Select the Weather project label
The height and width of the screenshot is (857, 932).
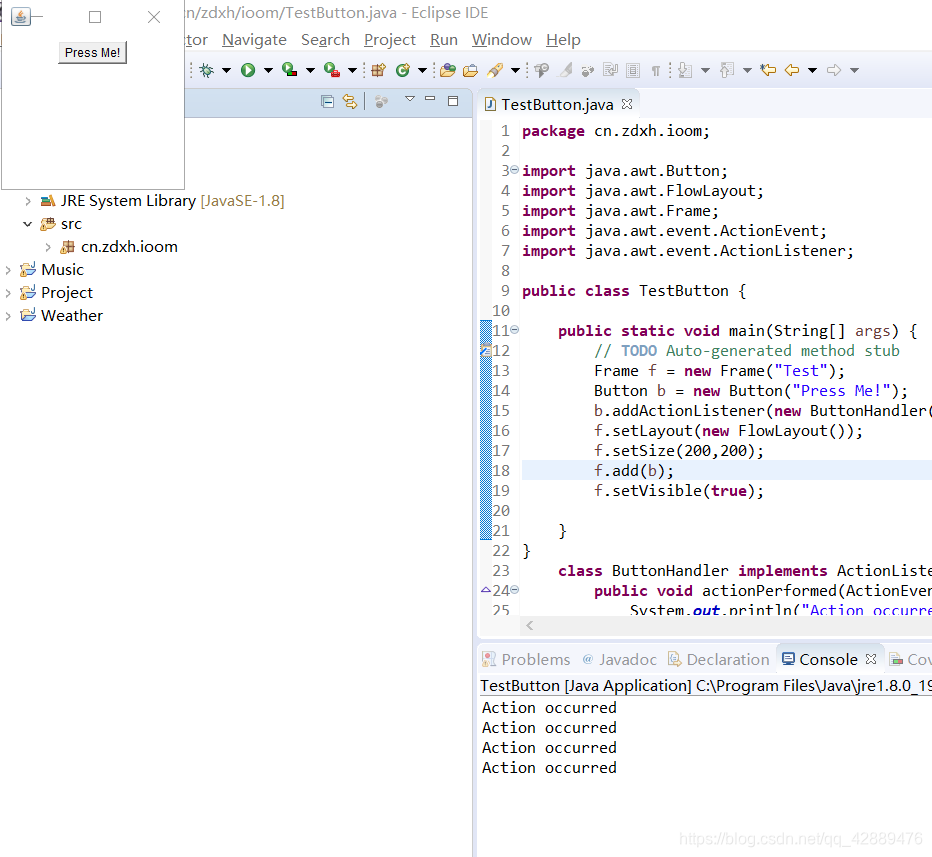(72, 316)
